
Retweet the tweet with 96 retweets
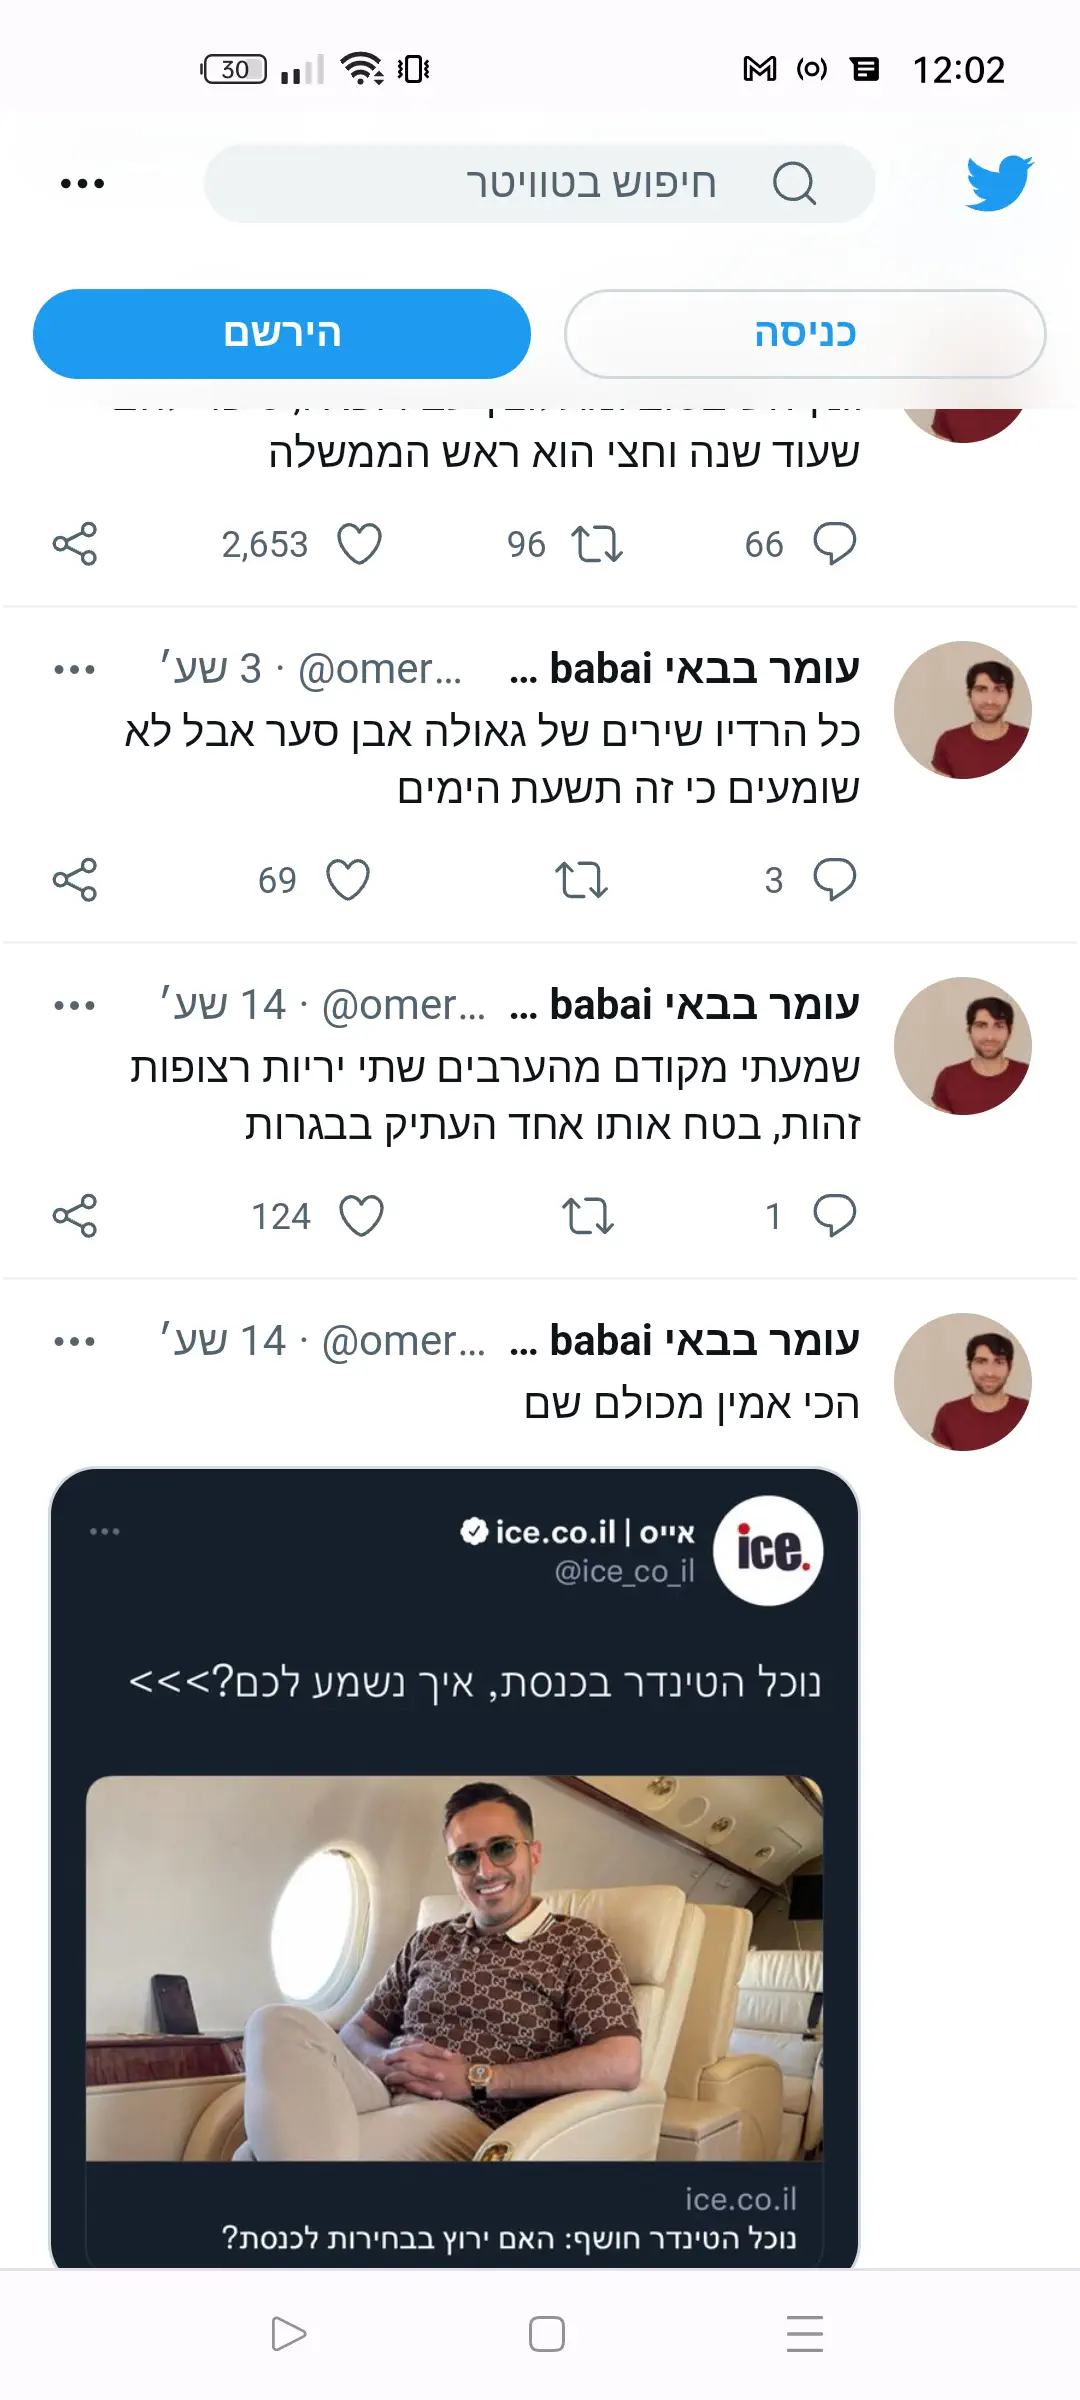pyautogui.click(x=596, y=544)
